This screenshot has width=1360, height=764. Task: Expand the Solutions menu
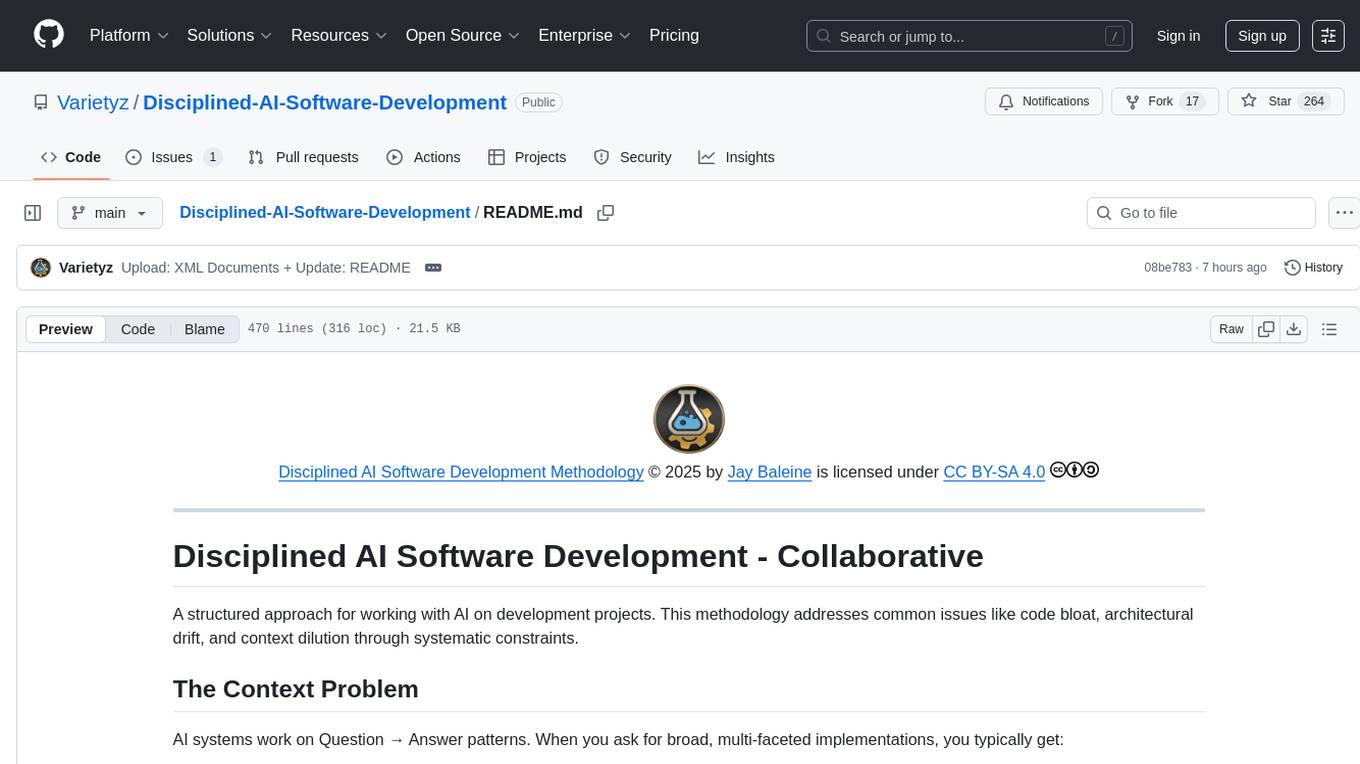pyautogui.click(x=230, y=35)
